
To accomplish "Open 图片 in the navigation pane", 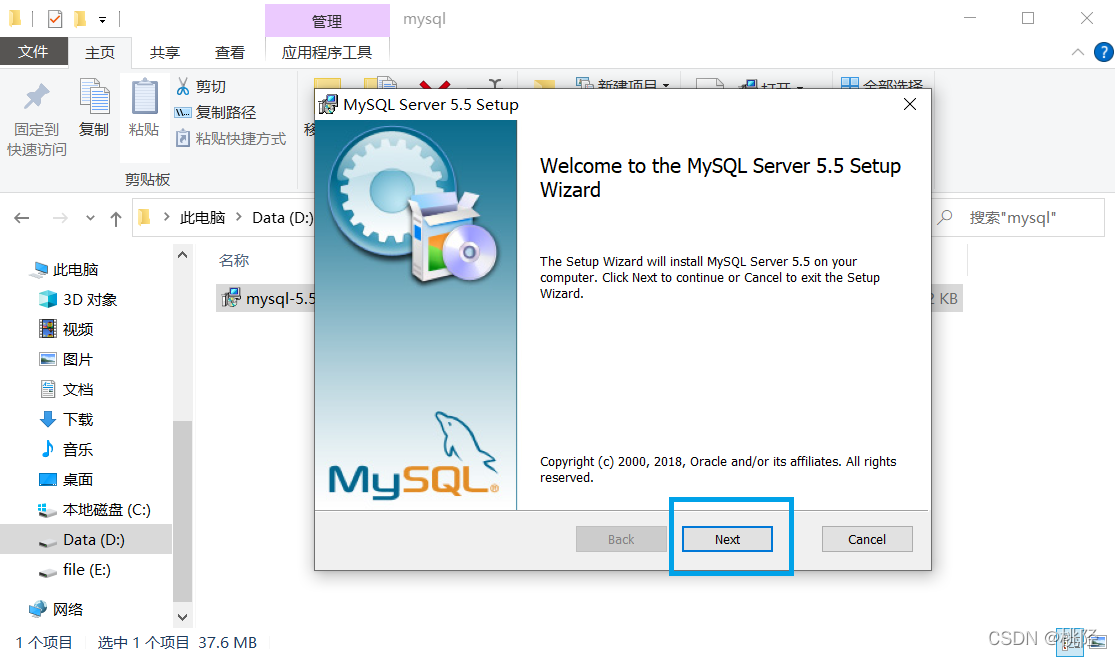I will (x=66, y=359).
